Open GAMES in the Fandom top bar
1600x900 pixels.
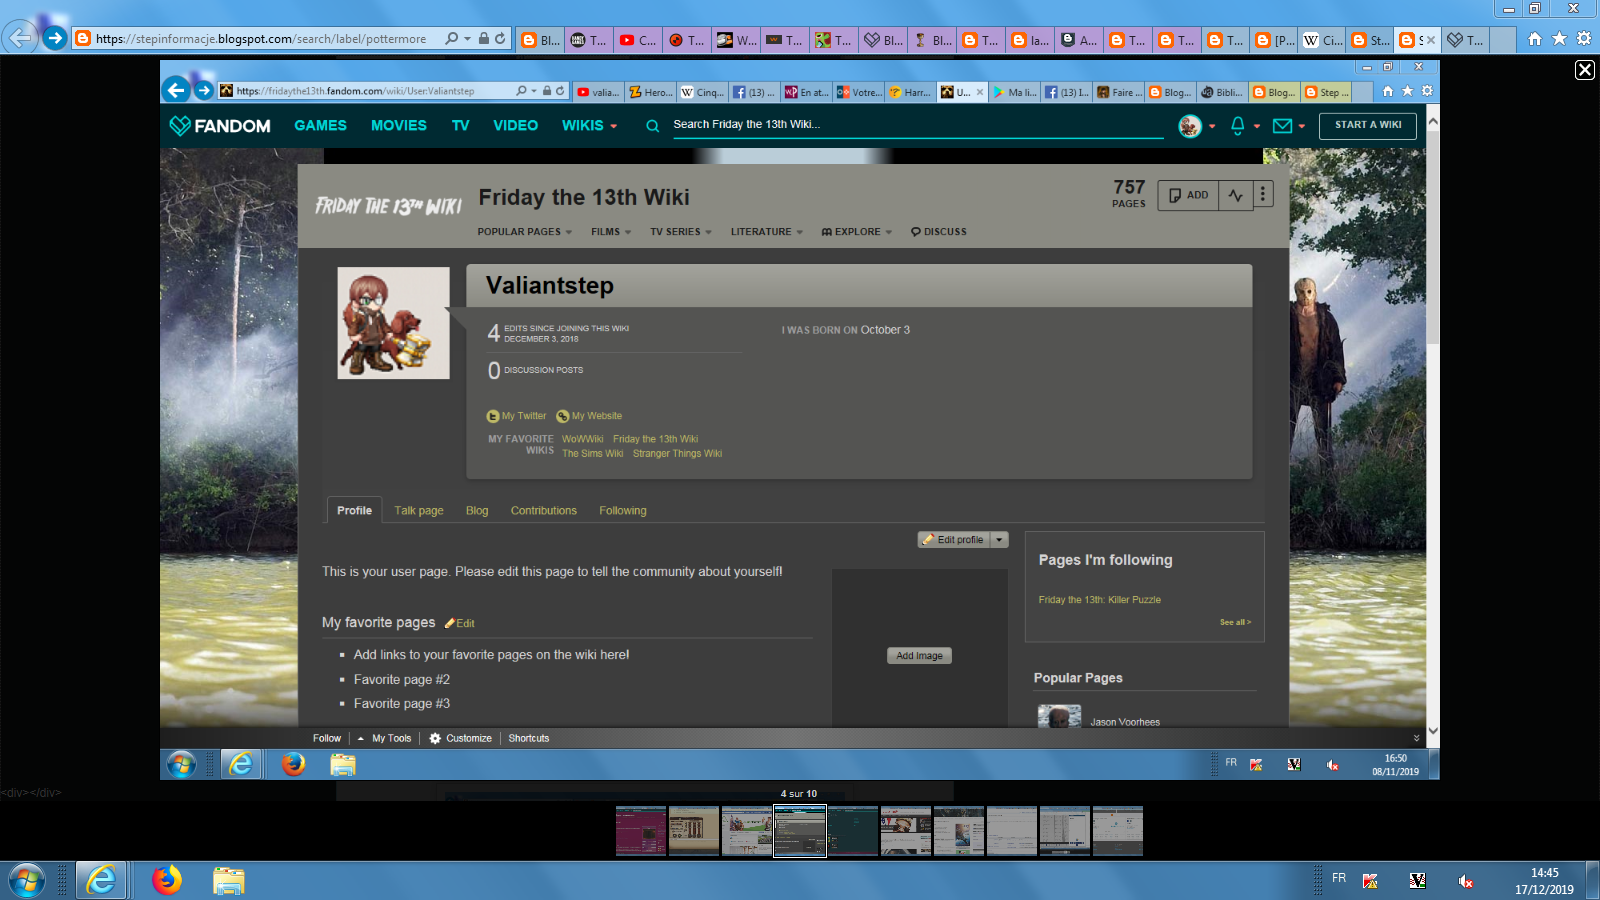point(320,125)
